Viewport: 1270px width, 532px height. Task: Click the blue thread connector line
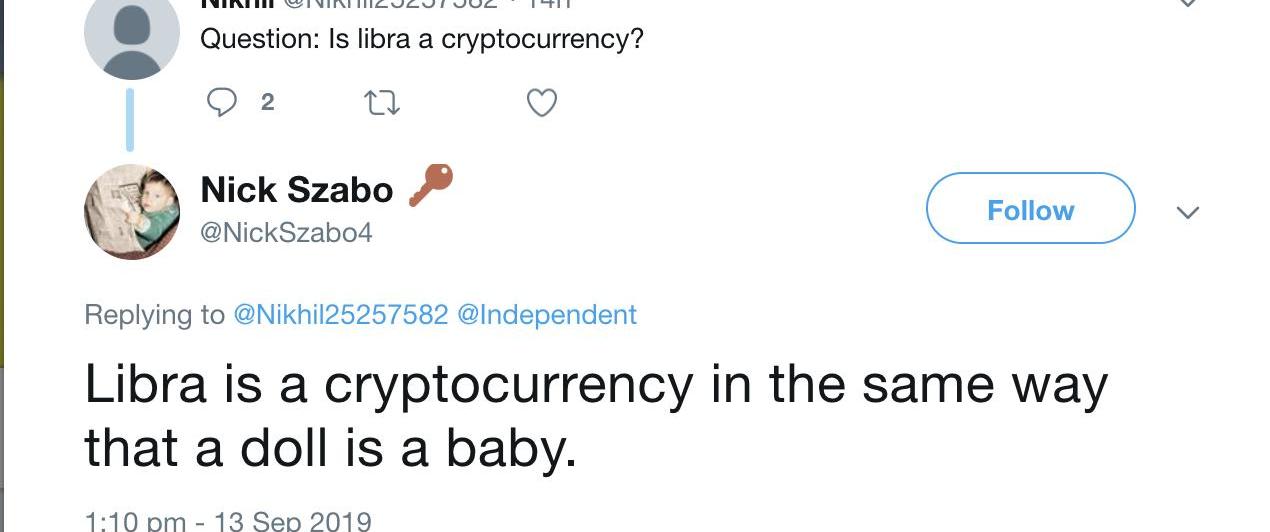(130, 120)
